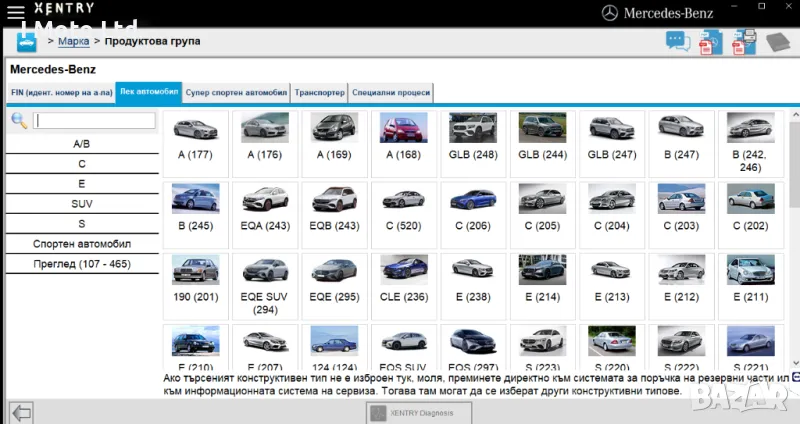Open the manual book icon
The image size is (800, 424).
tap(778, 42)
